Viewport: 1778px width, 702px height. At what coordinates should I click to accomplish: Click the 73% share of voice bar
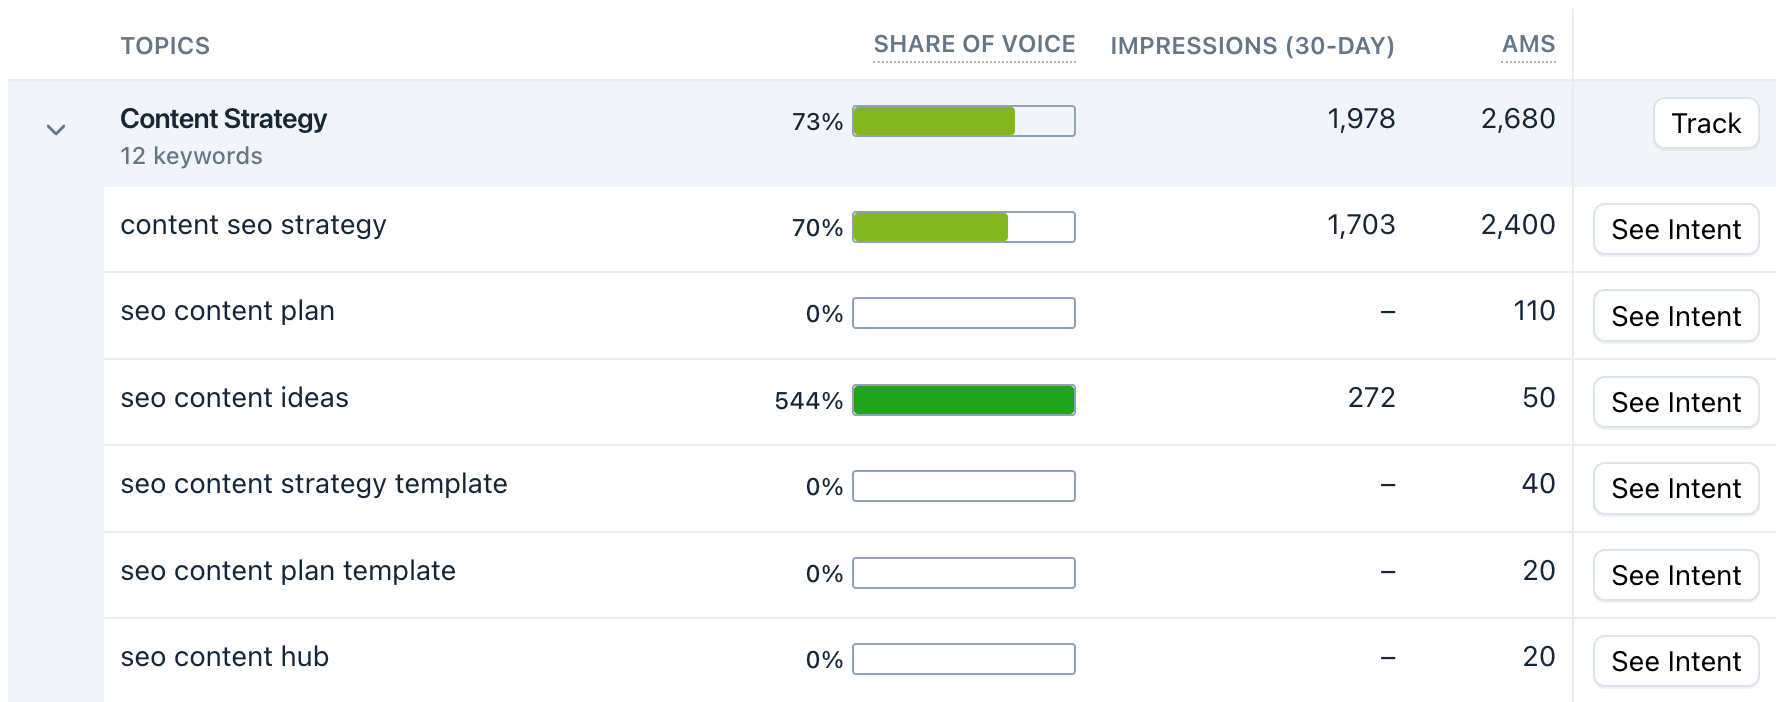click(963, 121)
